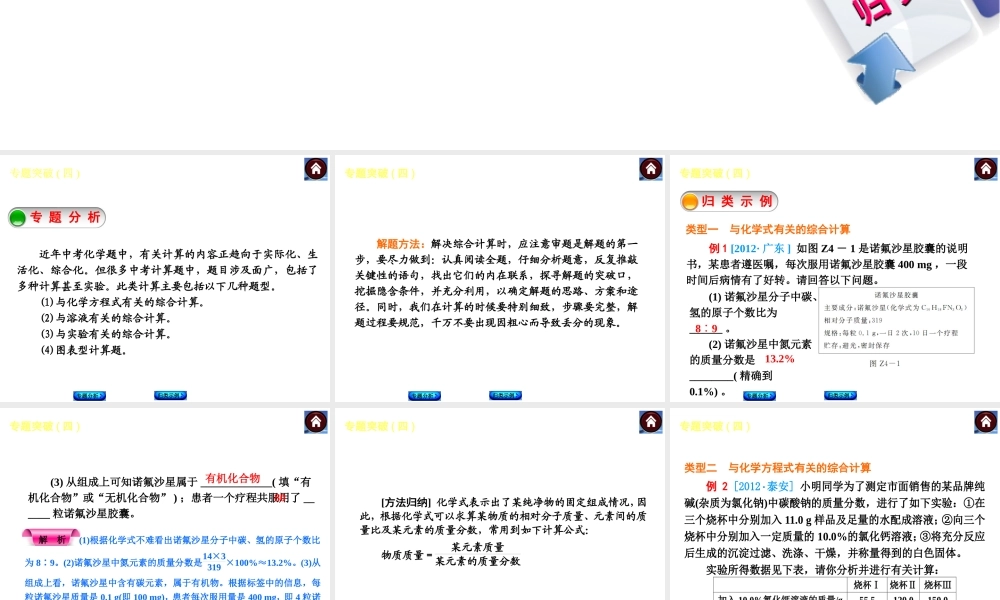
Task: Click the 烧杯Ⅲ table header cell
Action: [x=938, y=585]
